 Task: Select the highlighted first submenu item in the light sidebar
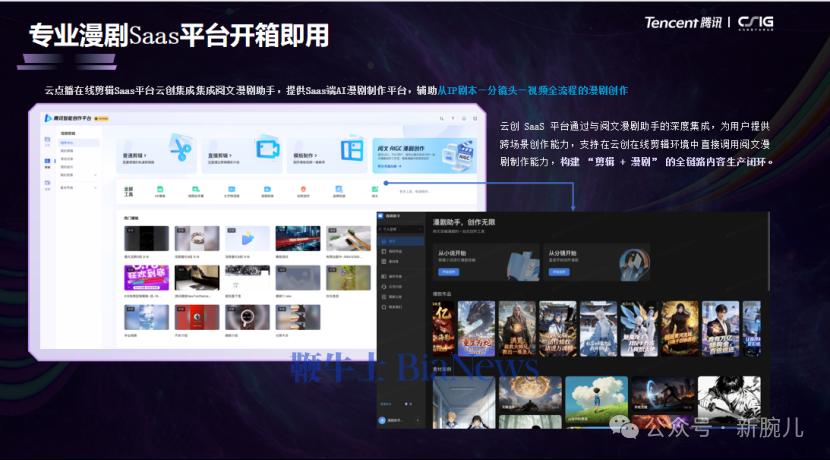pyautogui.click(x=78, y=143)
